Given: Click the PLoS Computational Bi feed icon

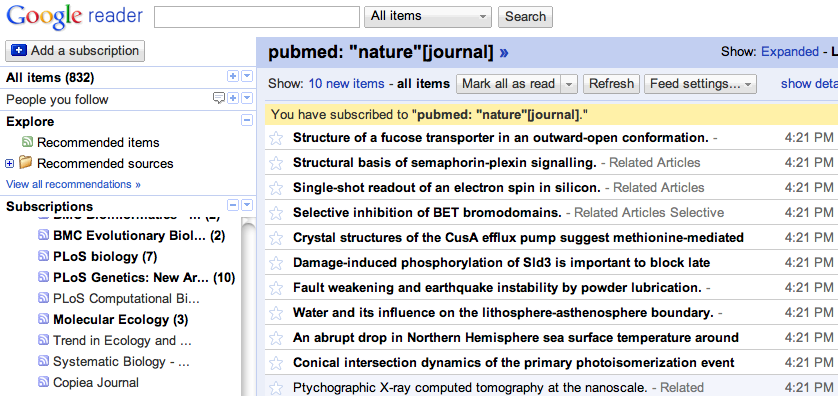Looking at the screenshot, I should tap(43, 298).
